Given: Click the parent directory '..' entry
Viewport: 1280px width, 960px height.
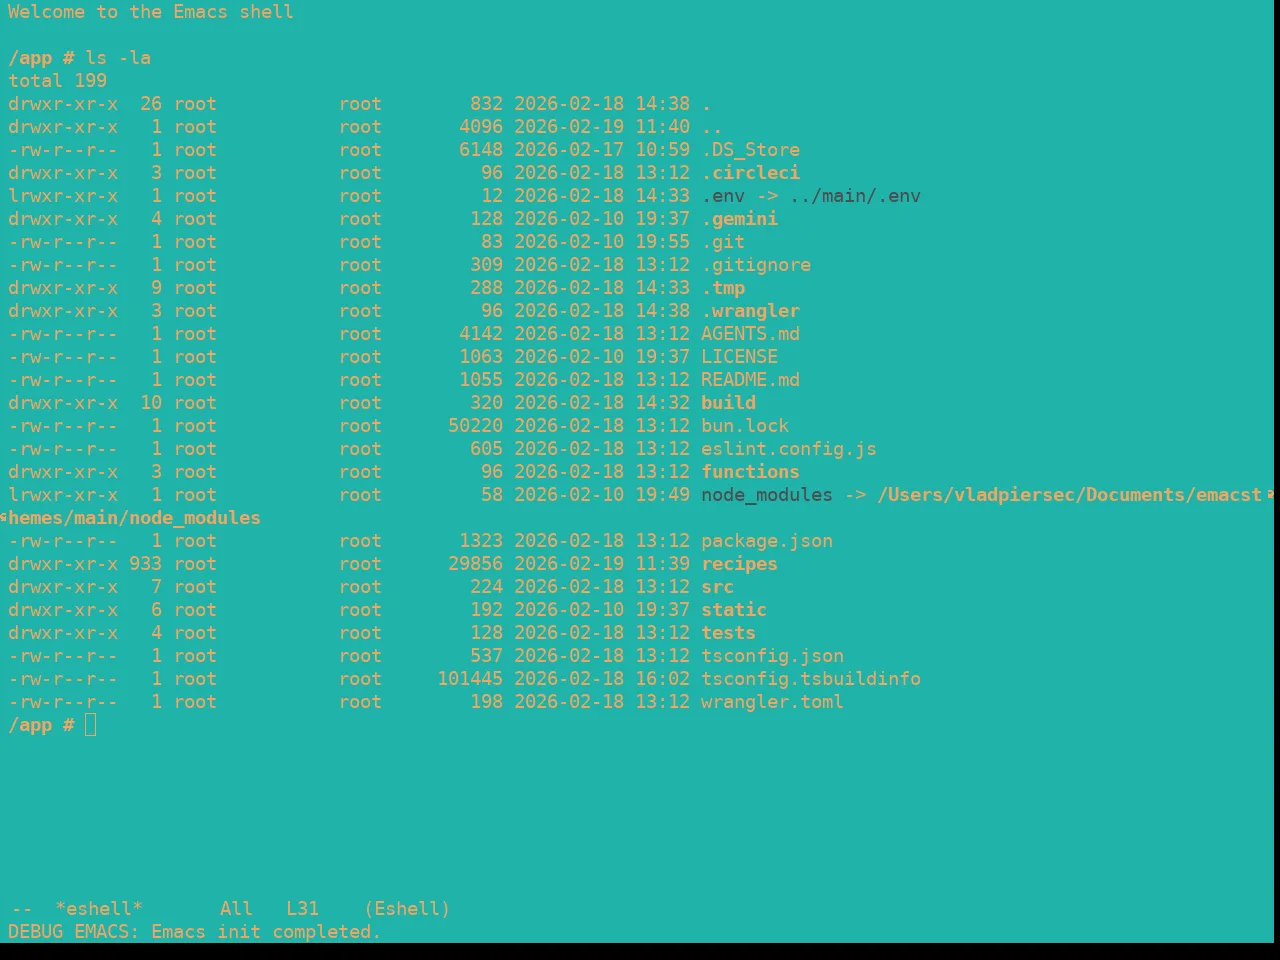Looking at the screenshot, I should [x=712, y=127].
